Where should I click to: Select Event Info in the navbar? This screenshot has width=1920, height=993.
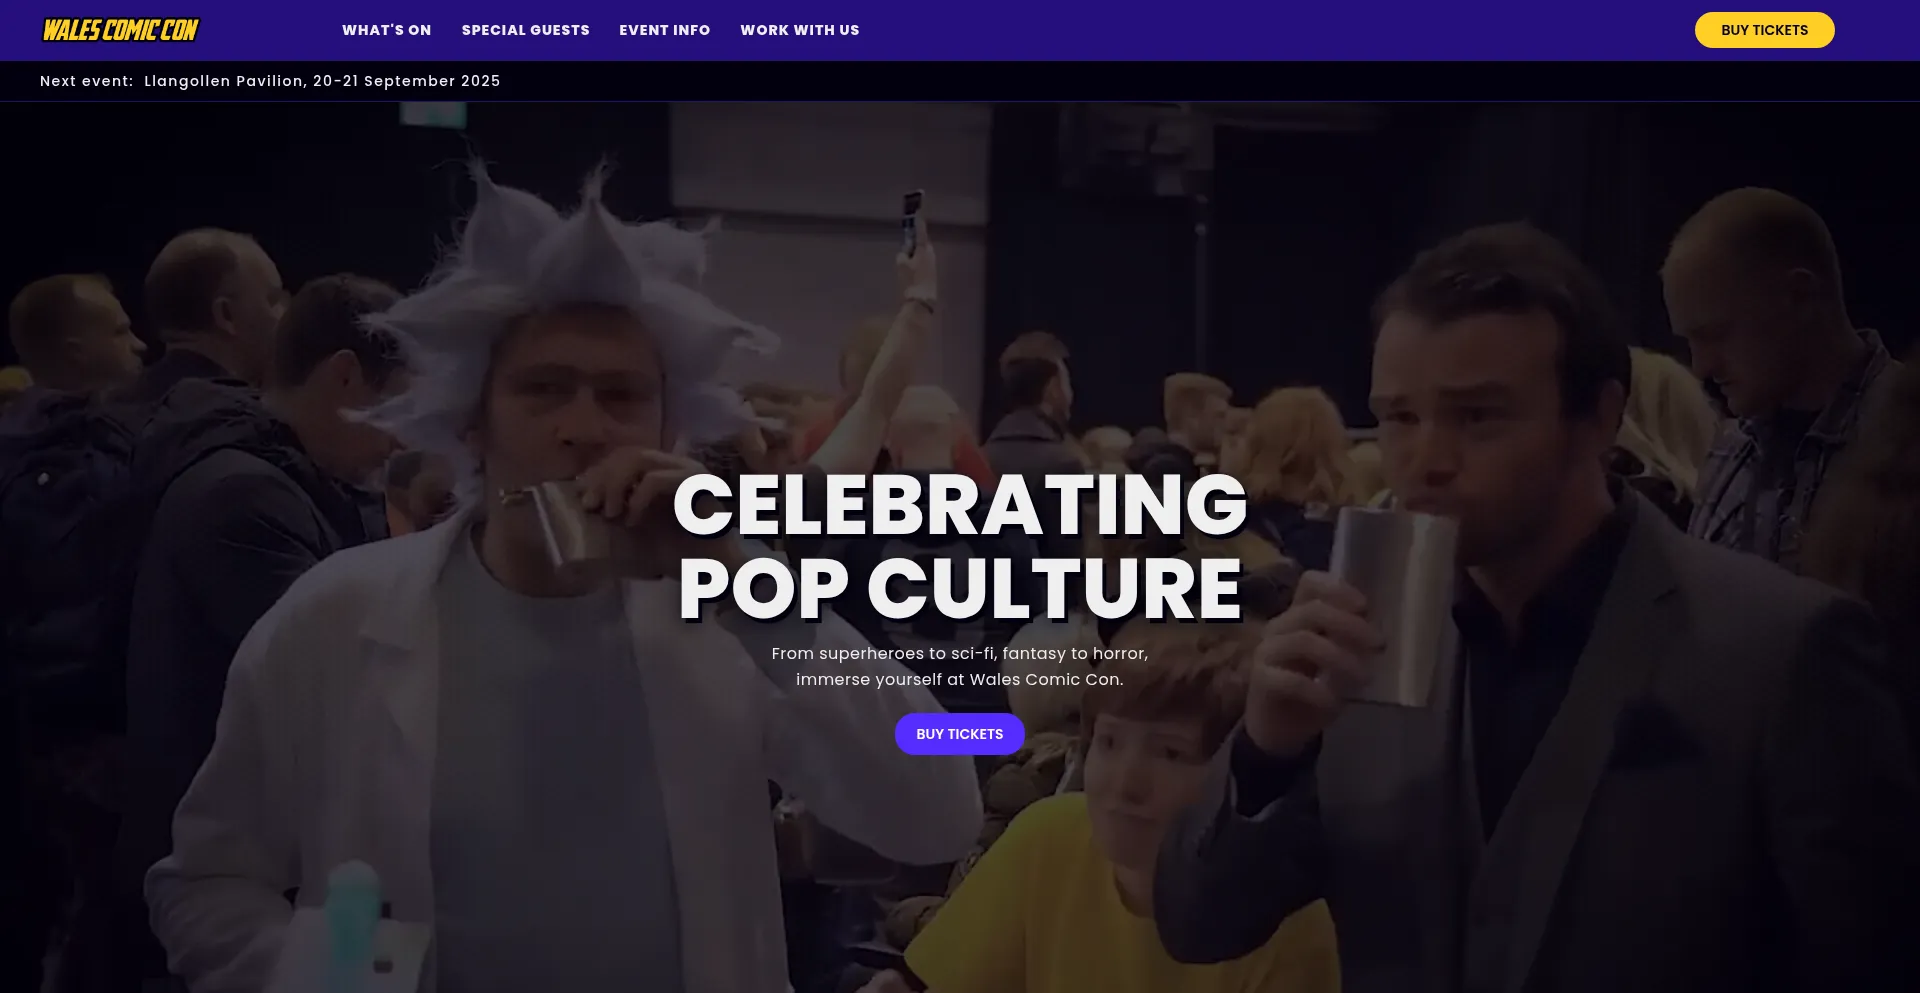pos(664,30)
